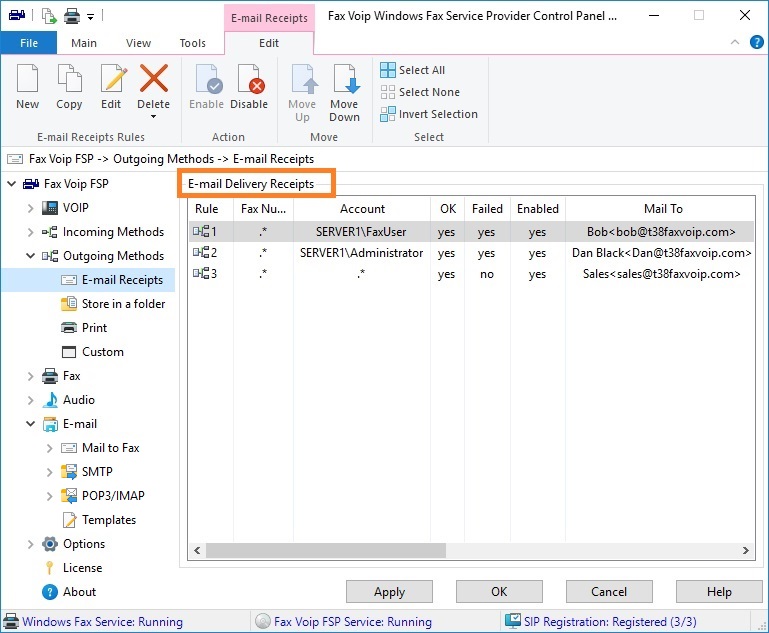Click the Move Down icon
Screen dimensions: 769x633
click(346, 78)
